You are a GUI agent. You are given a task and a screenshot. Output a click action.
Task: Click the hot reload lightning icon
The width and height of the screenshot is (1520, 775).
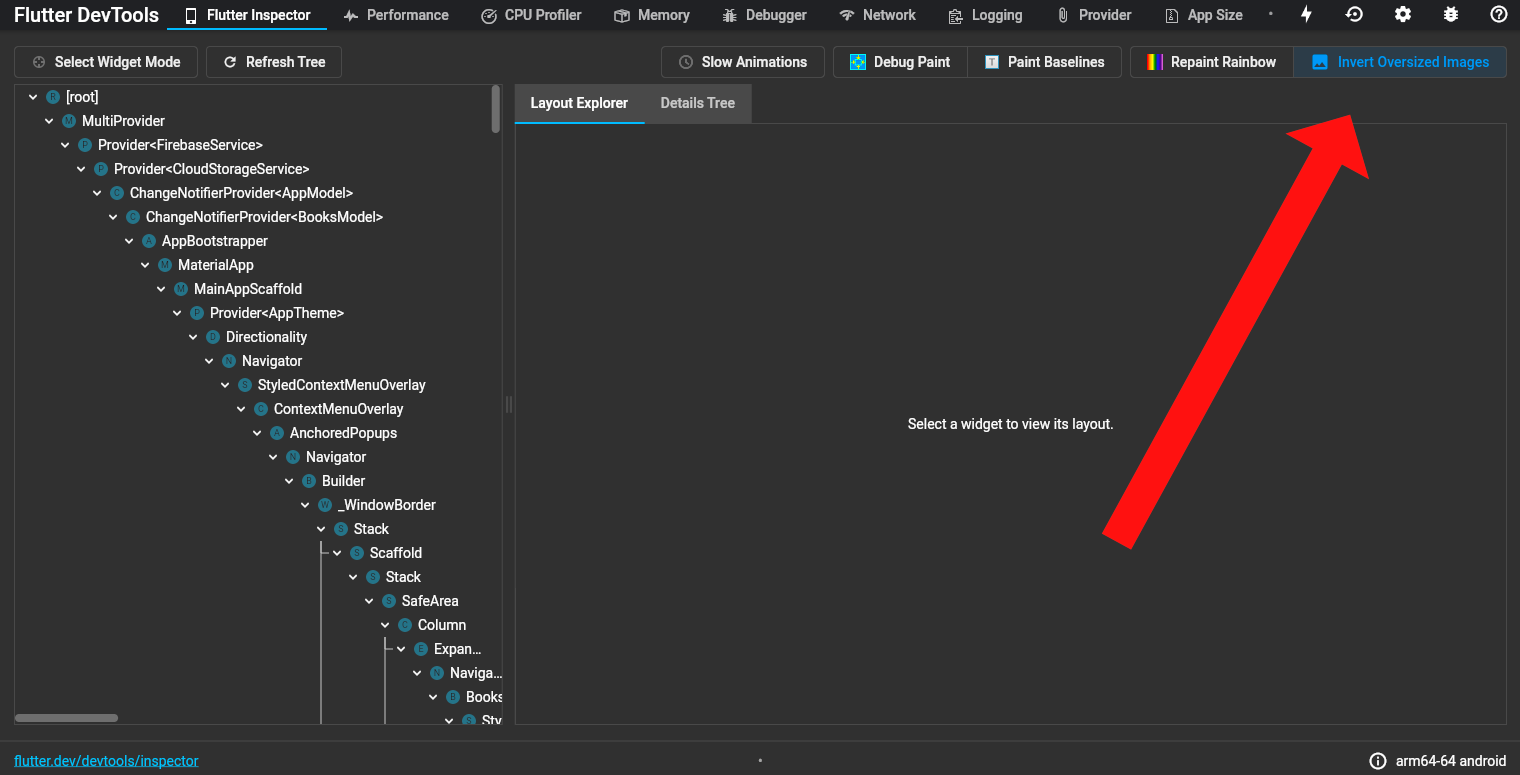point(1306,15)
